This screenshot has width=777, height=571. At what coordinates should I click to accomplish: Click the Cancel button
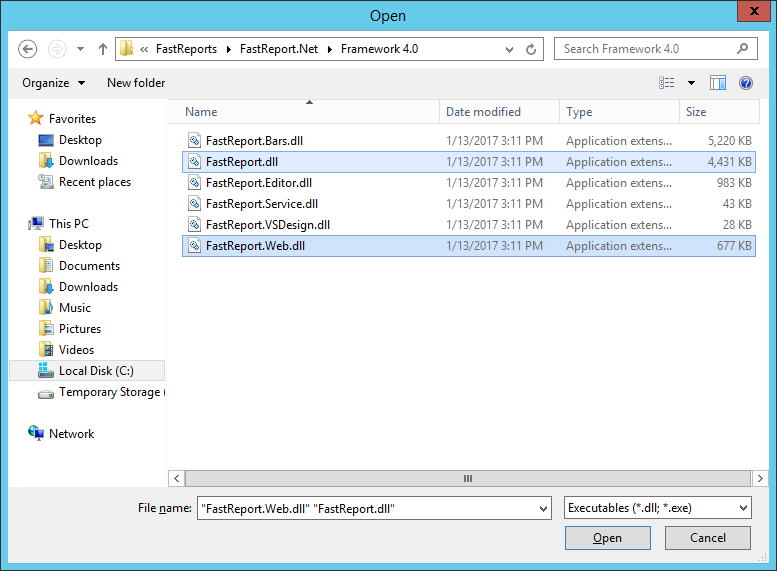click(x=708, y=538)
